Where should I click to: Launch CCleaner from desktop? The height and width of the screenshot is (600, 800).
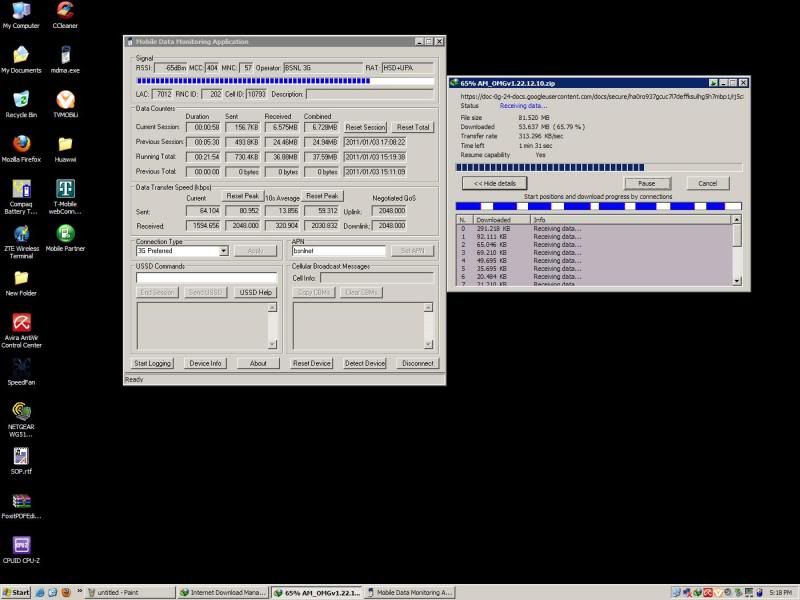click(65, 15)
